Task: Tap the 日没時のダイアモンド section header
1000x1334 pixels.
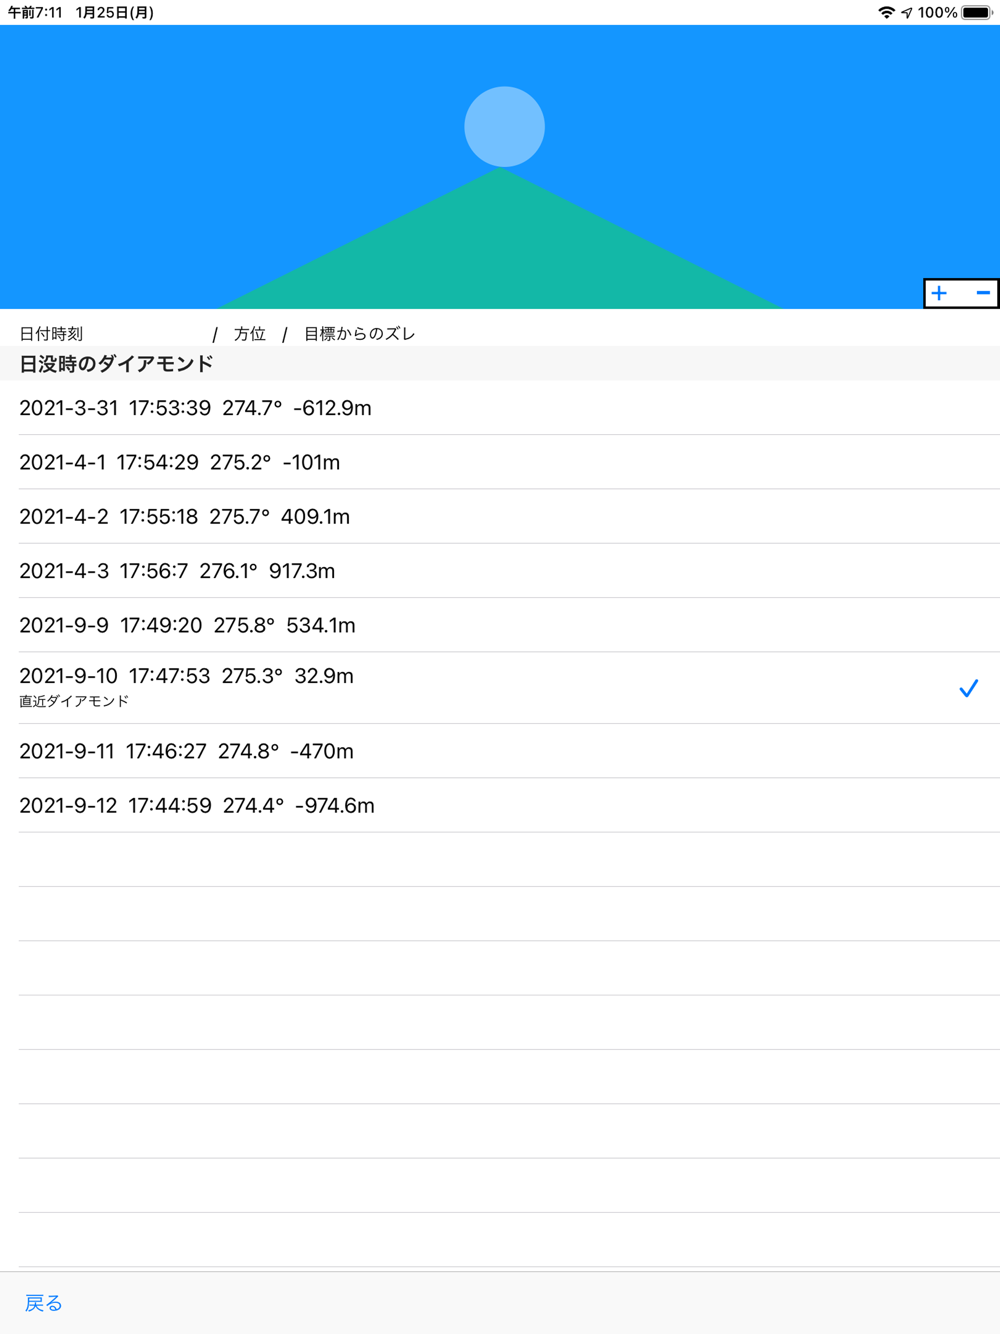Action: 500,363
